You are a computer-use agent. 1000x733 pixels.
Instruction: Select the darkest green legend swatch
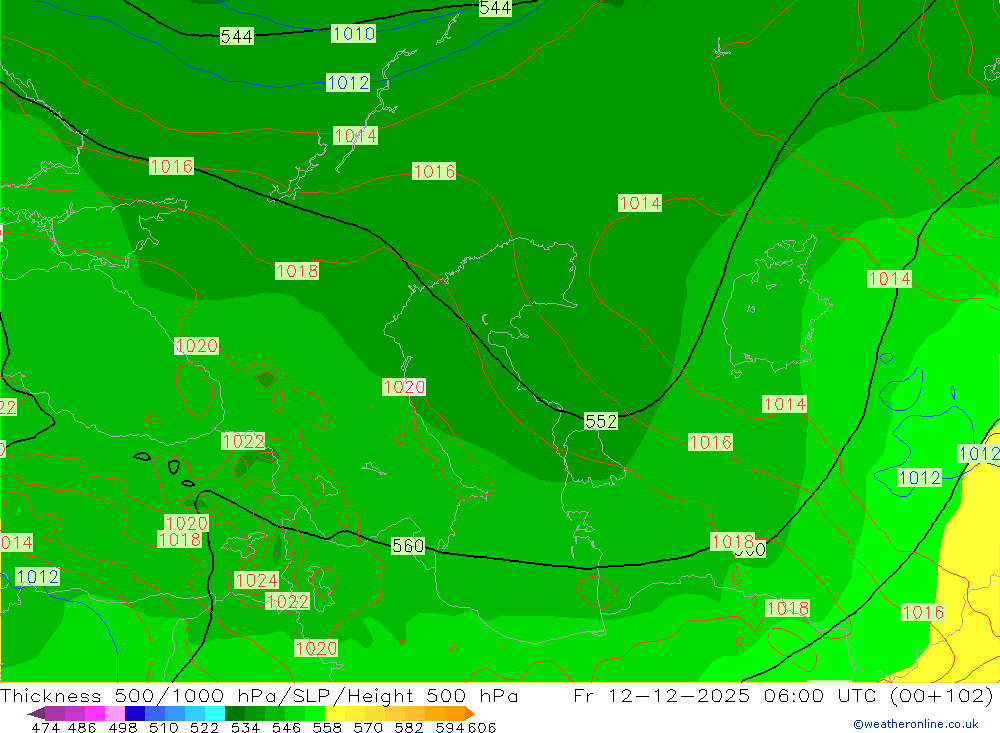tap(235, 713)
